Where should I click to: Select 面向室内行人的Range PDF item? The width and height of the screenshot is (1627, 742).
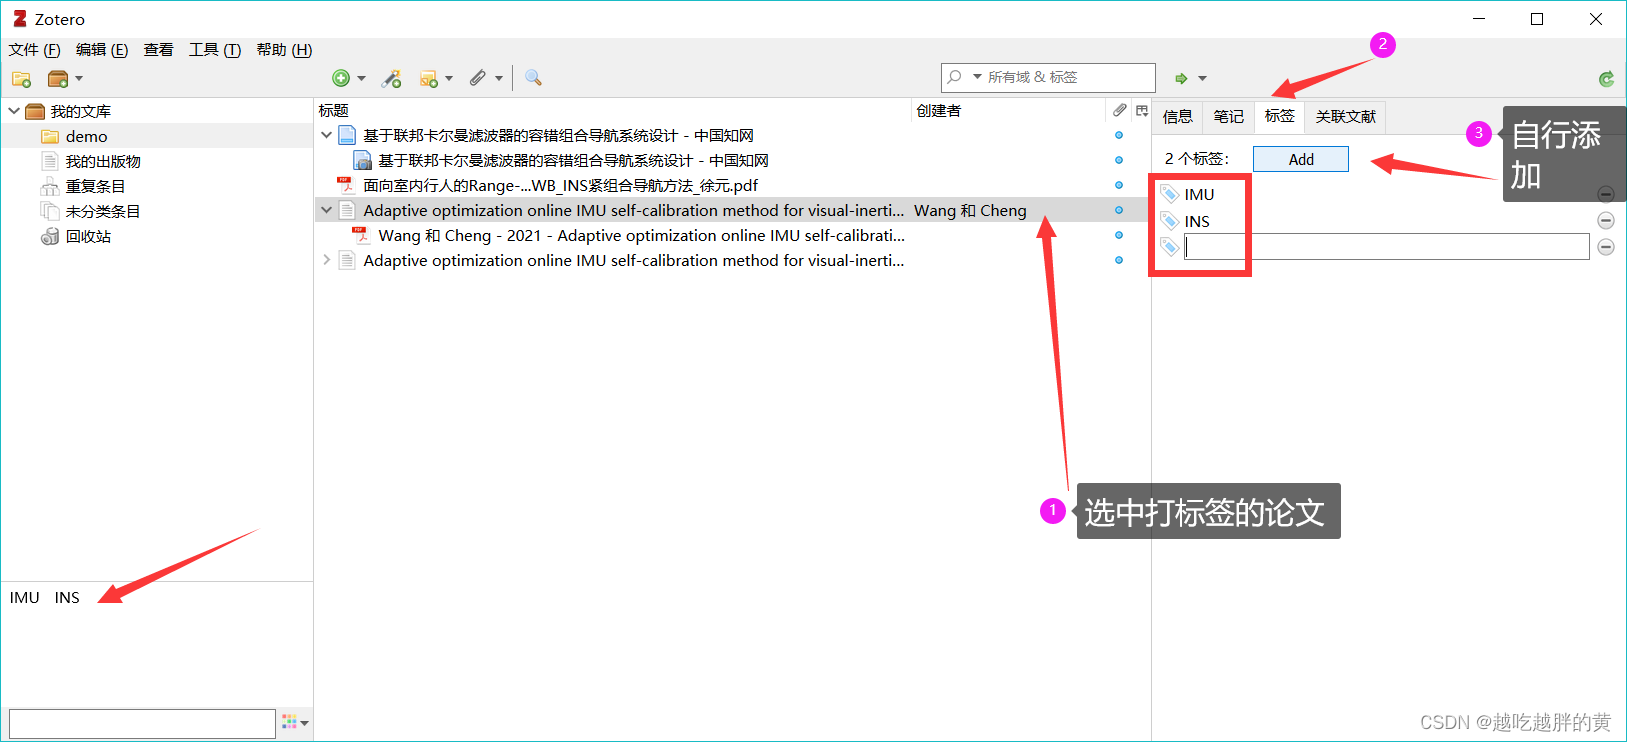pos(560,185)
